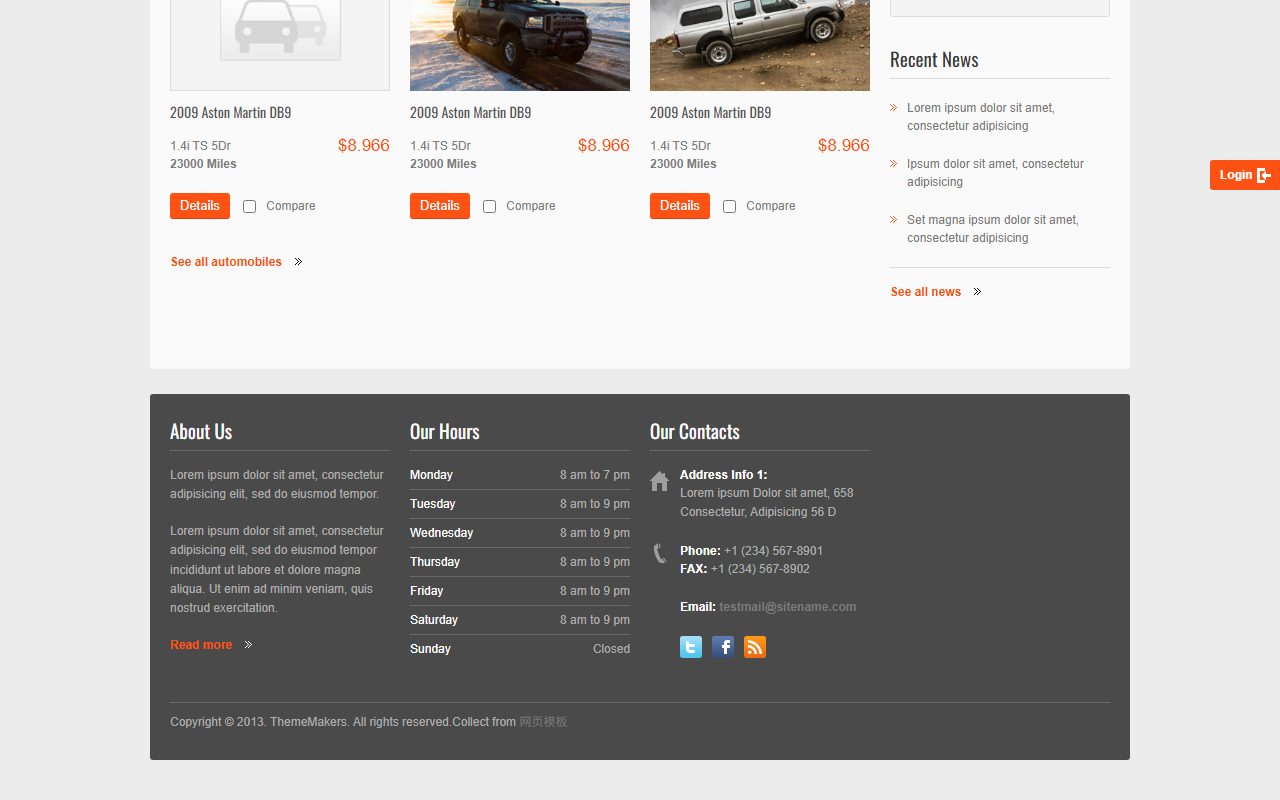Open the 网页模板 link in the copyright line

click(x=543, y=722)
